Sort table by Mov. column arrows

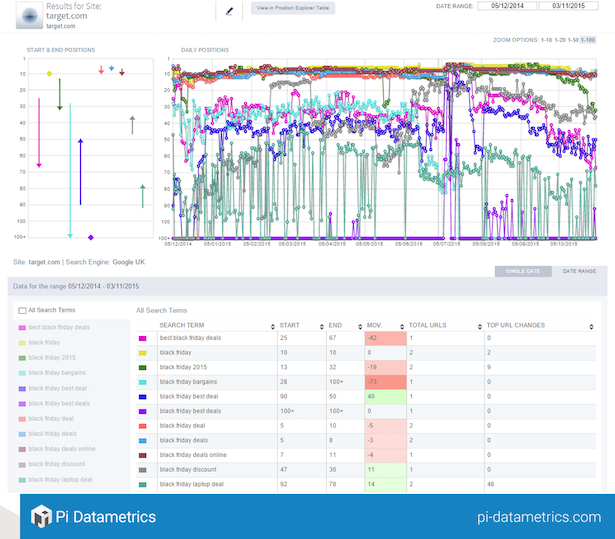pyautogui.click(x=401, y=326)
